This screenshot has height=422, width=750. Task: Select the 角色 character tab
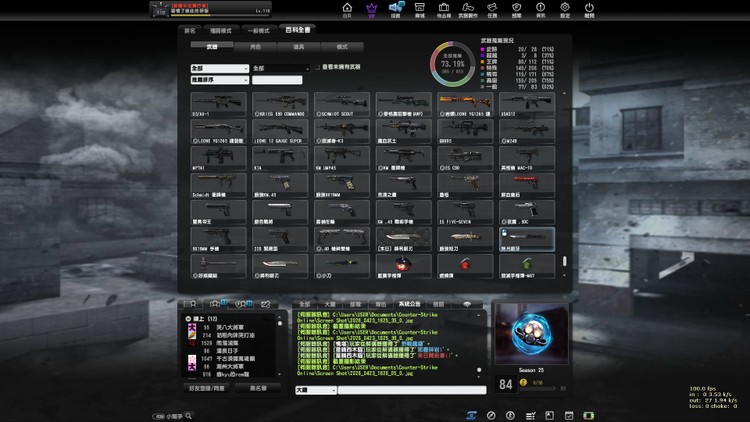tap(255, 46)
